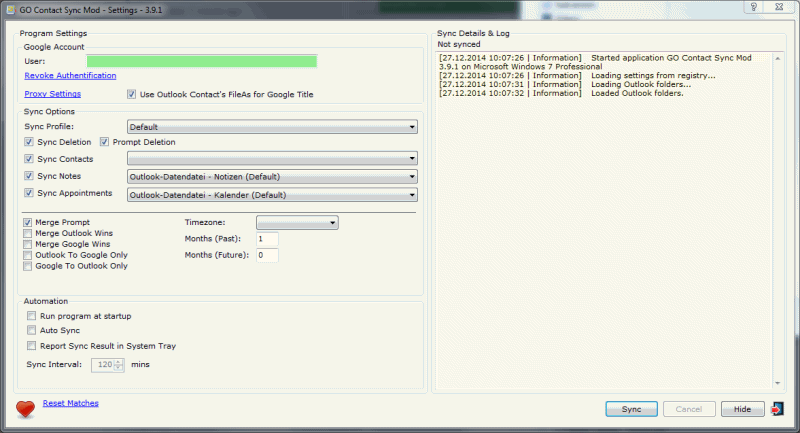Uncheck the Prompt Deletion checkbox
Screen dimensions: 800x433
click(105, 142)
